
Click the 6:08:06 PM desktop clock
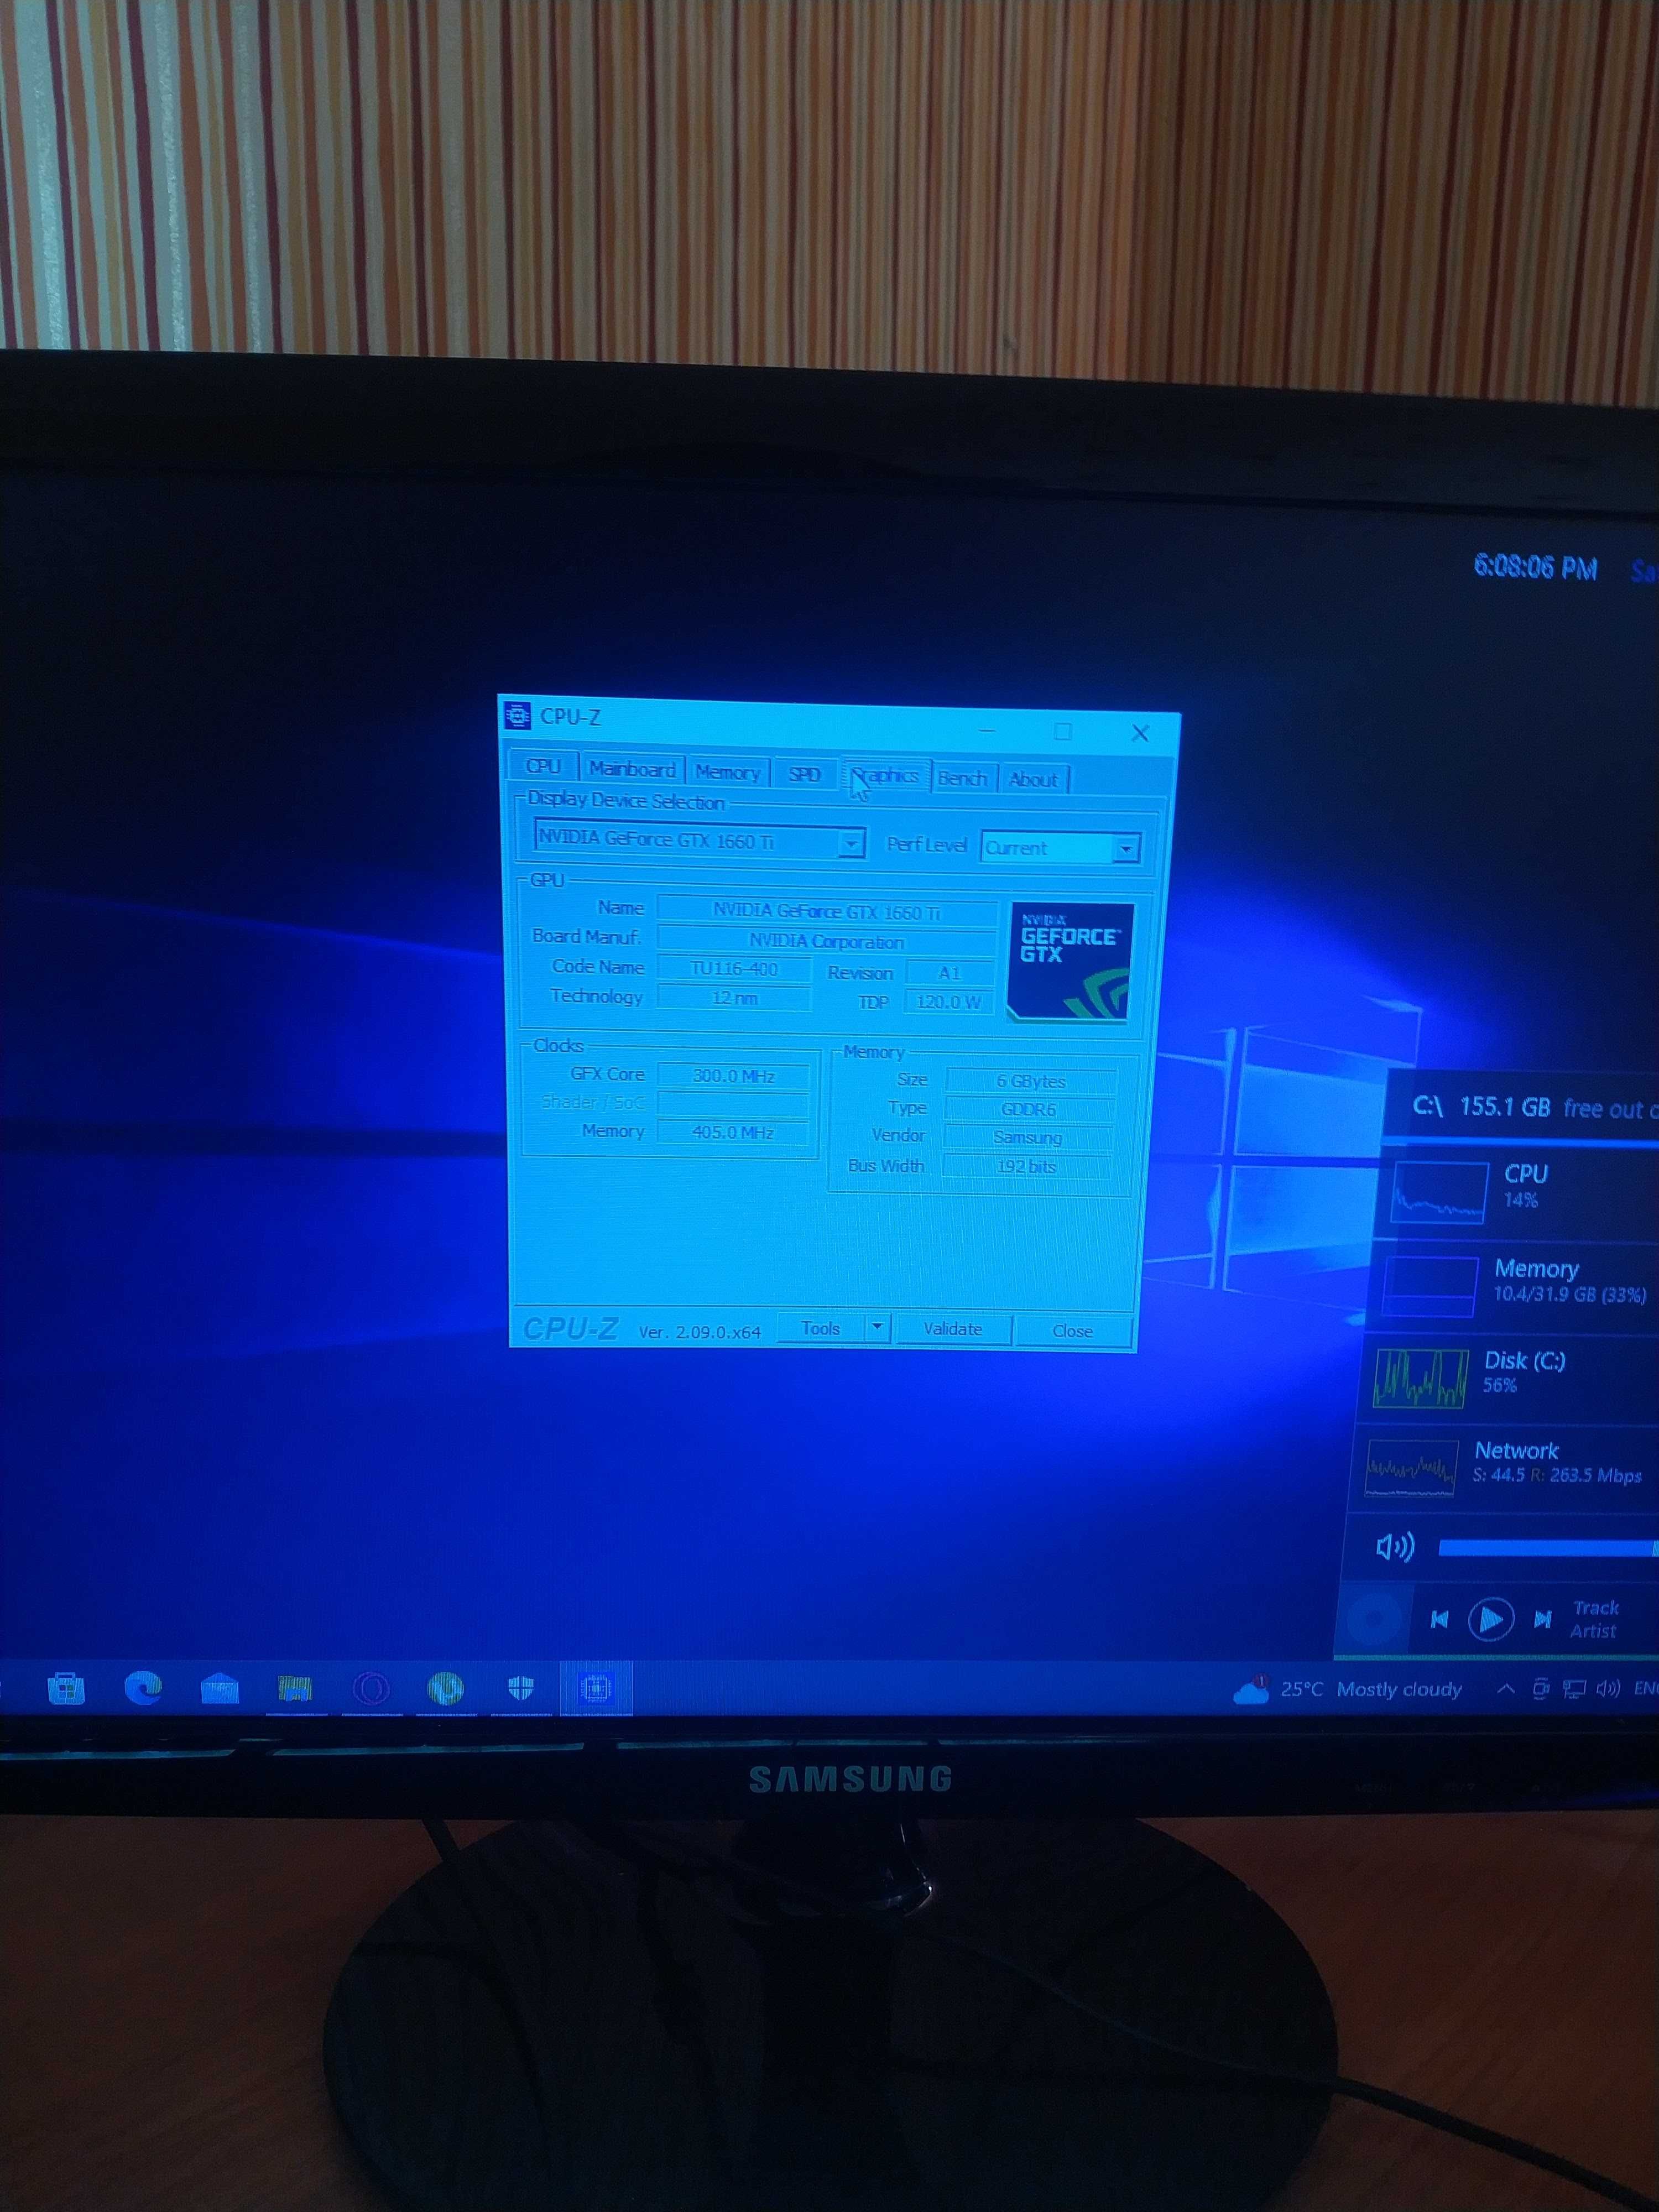pos(1535,568)
